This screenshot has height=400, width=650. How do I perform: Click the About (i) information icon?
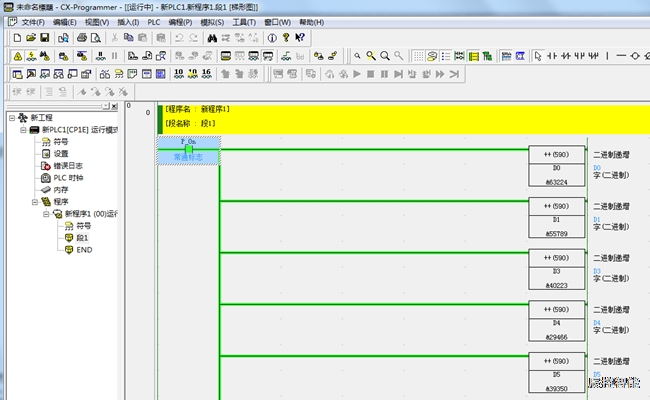pos(271,37)
